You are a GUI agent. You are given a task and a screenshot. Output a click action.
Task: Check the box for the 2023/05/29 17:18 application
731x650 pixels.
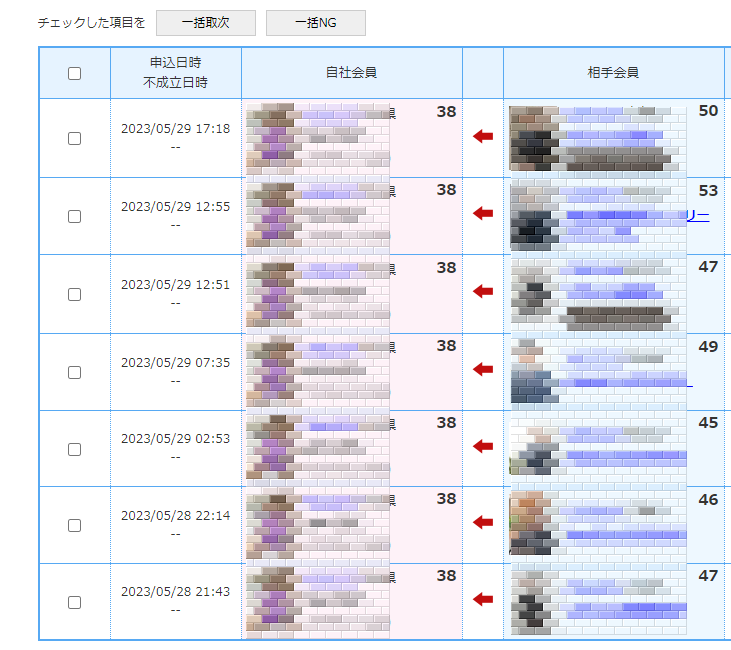74,138
